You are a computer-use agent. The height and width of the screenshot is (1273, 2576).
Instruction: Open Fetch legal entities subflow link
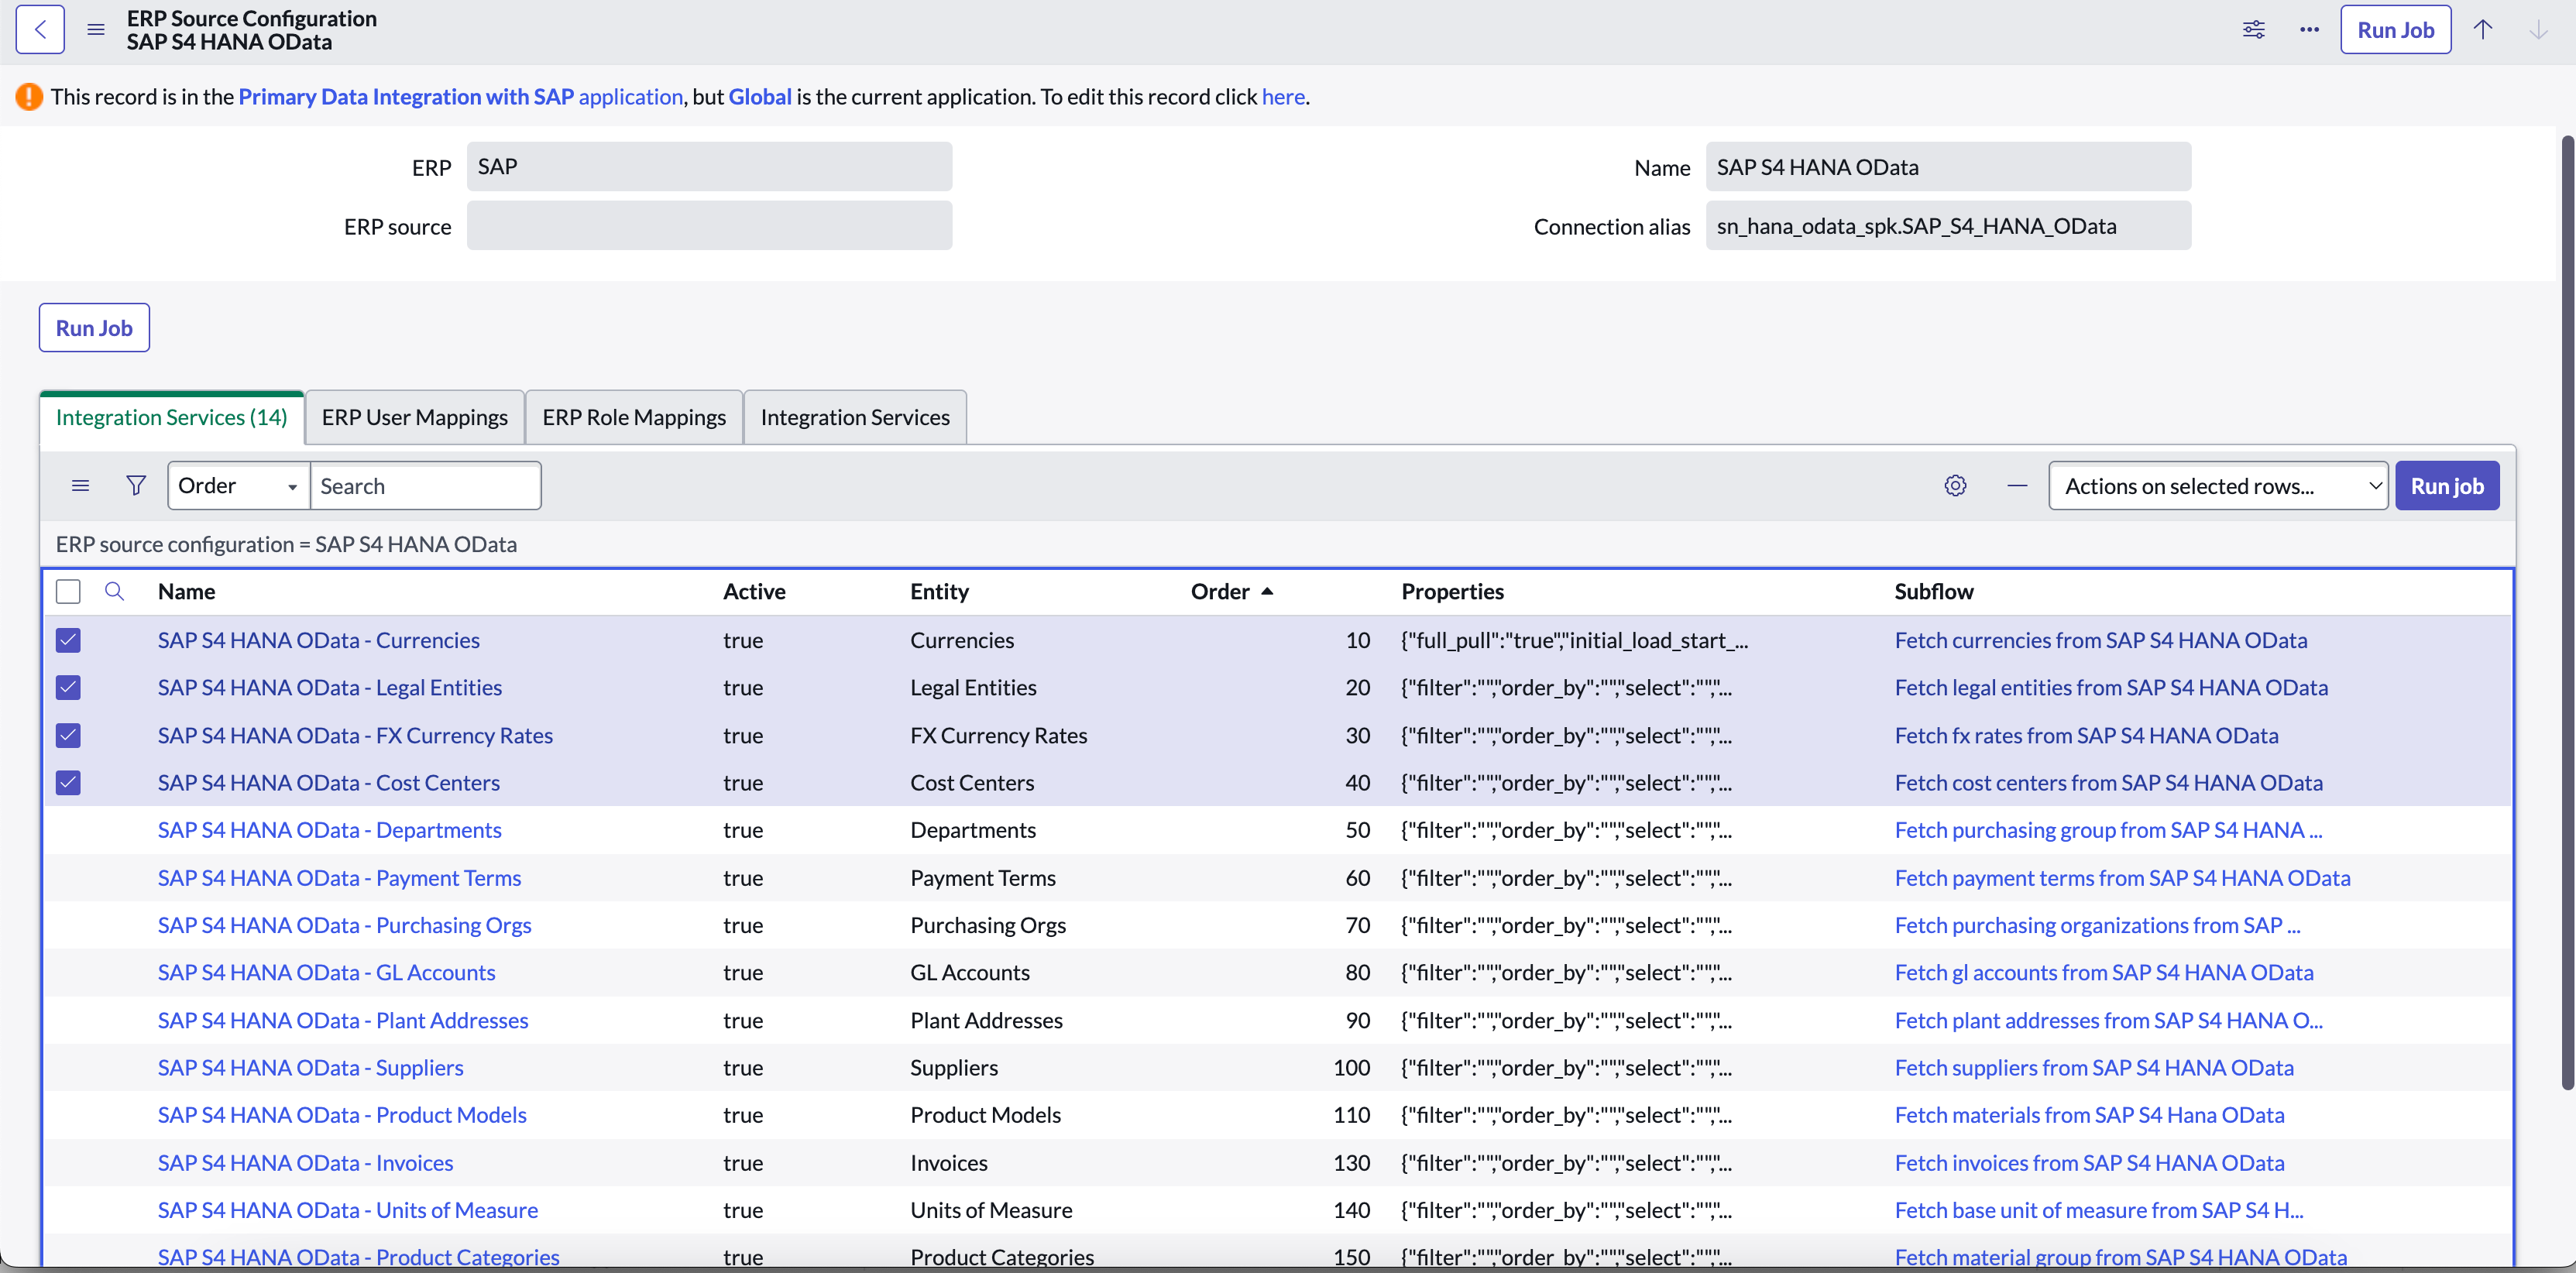click(x=2111, y=688)
